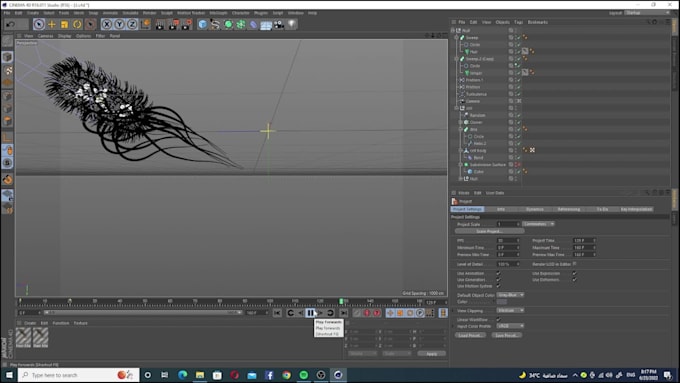Click the MoGraph Array generator icon
The height and width of the screenshot is (383, 680).
(241, 25)
